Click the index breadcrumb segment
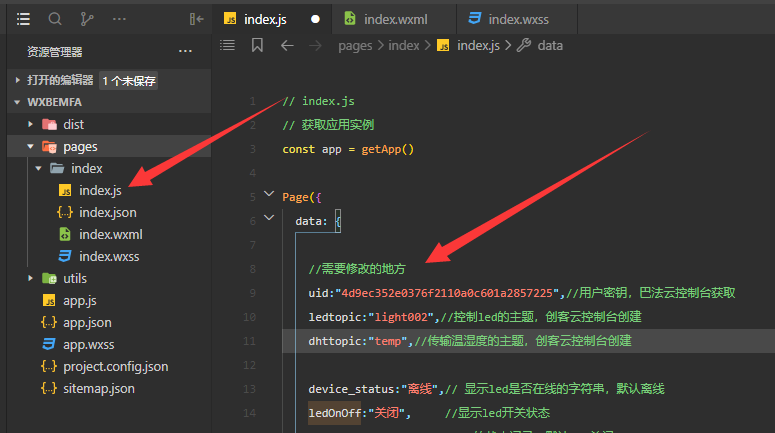This screenshot has width=775, height=433. 404,46
